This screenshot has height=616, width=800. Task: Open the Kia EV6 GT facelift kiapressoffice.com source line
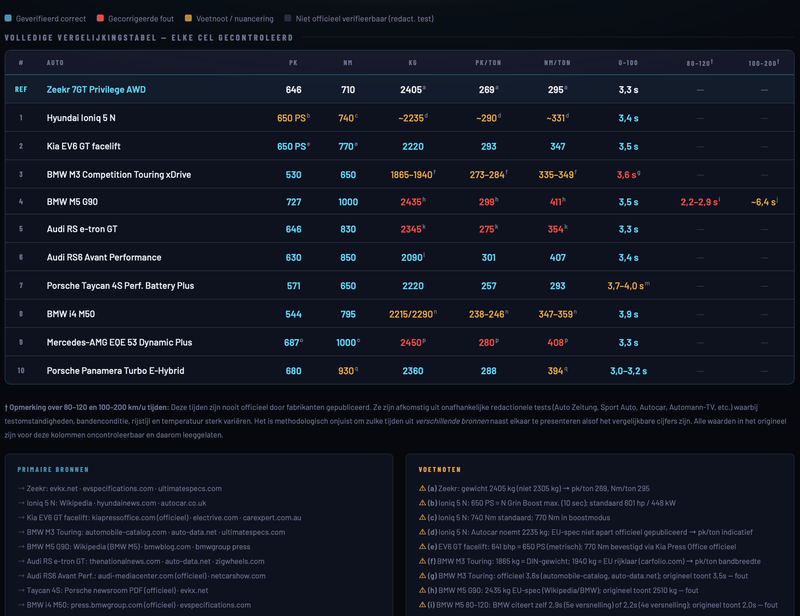pyautogui.click(x=160, y=518)
